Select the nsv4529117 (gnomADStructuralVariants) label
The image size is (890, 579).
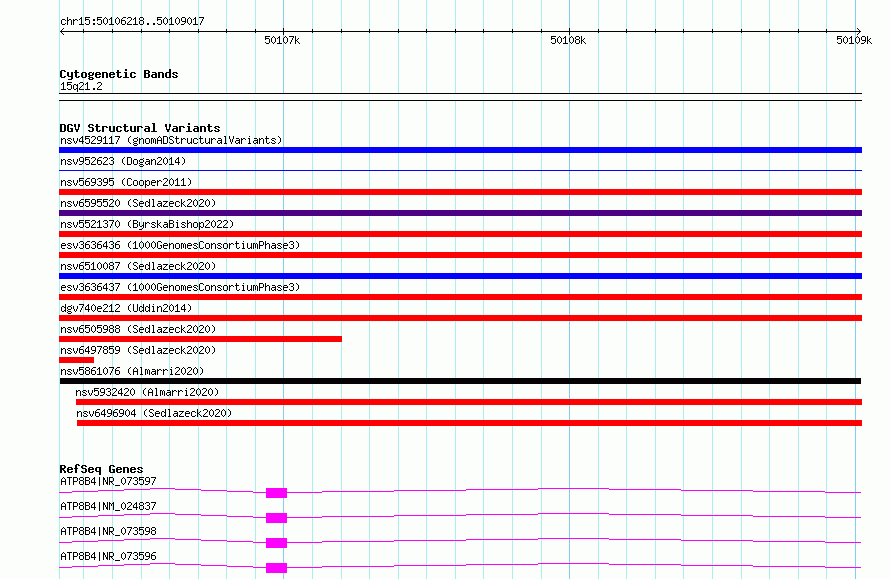171,140
